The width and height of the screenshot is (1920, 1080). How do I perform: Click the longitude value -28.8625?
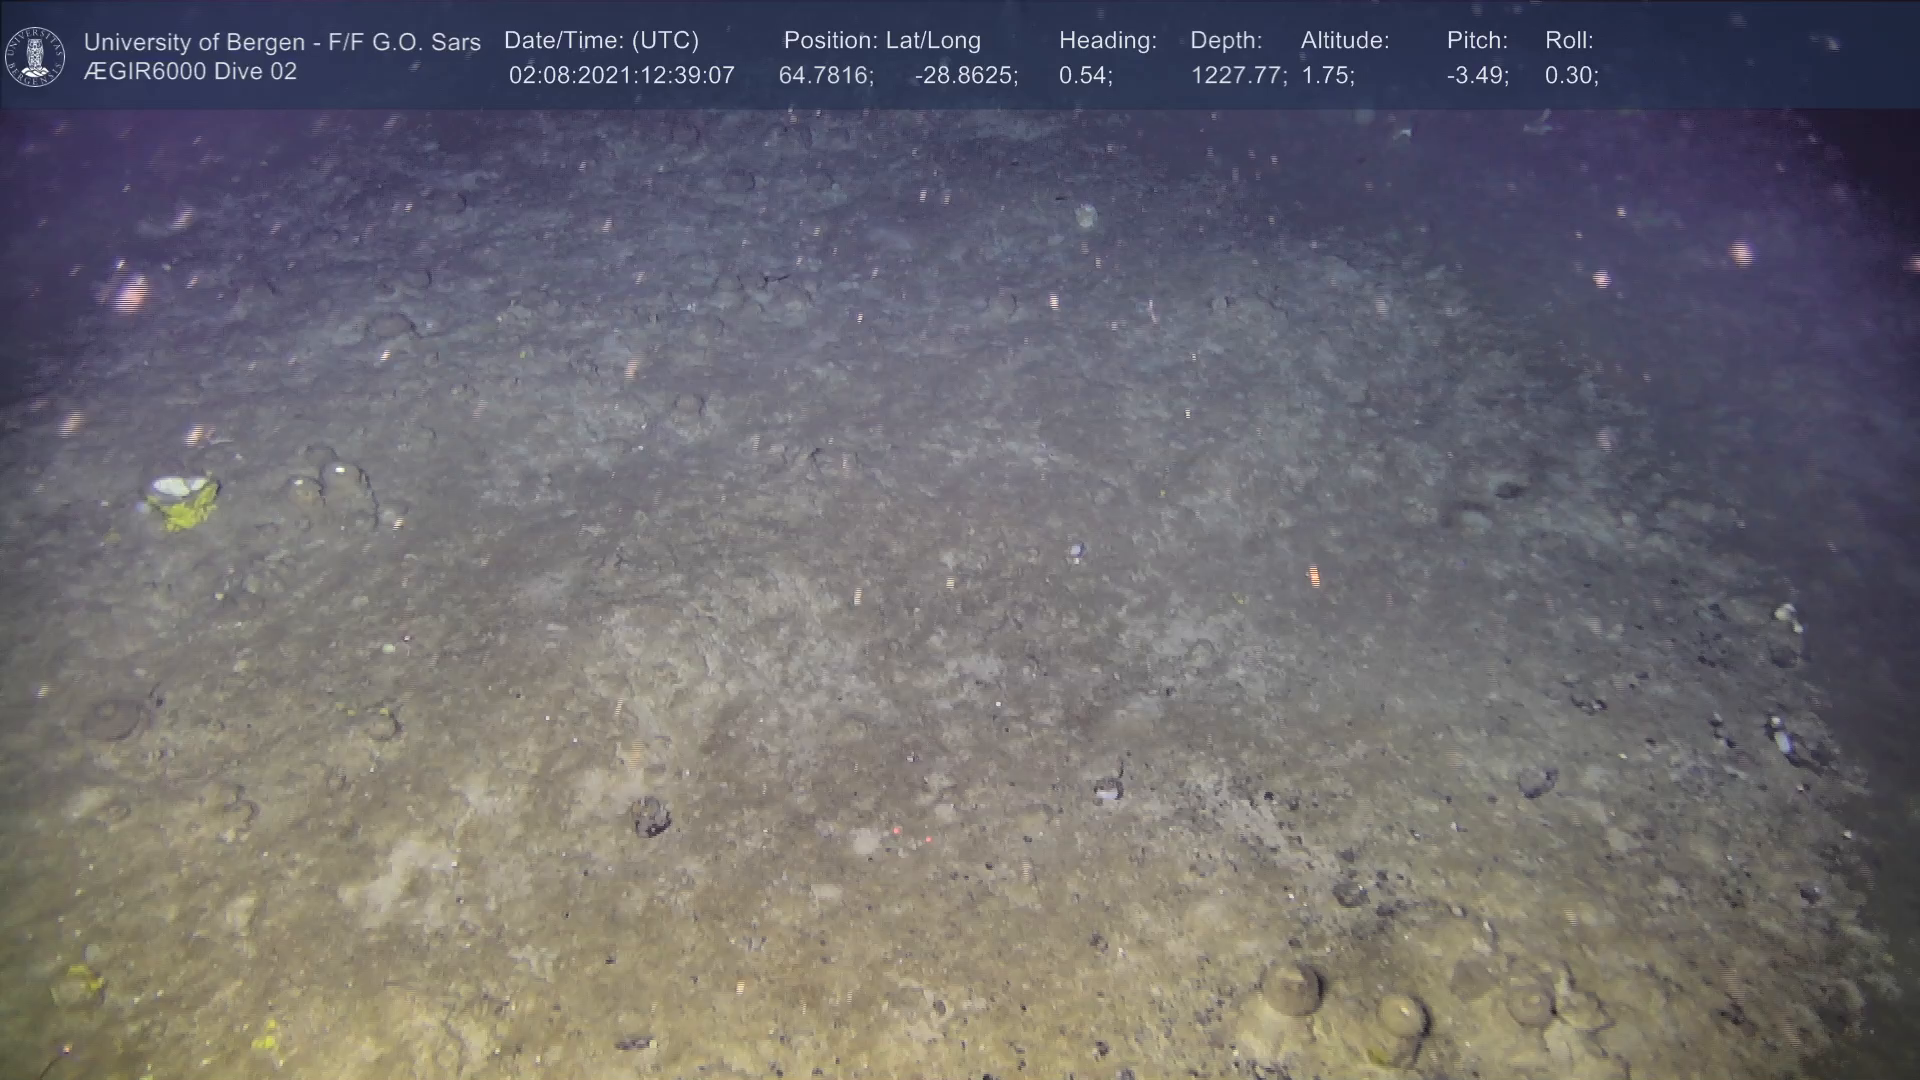(965, 76)
